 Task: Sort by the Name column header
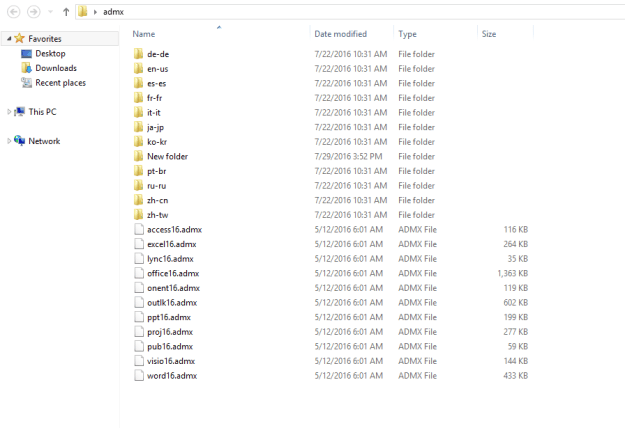tap(143, 34)
